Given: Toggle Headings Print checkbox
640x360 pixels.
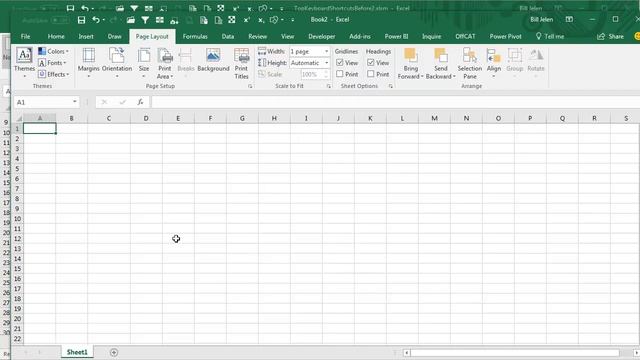Looking at the screenshot, I should pos(371,74).
